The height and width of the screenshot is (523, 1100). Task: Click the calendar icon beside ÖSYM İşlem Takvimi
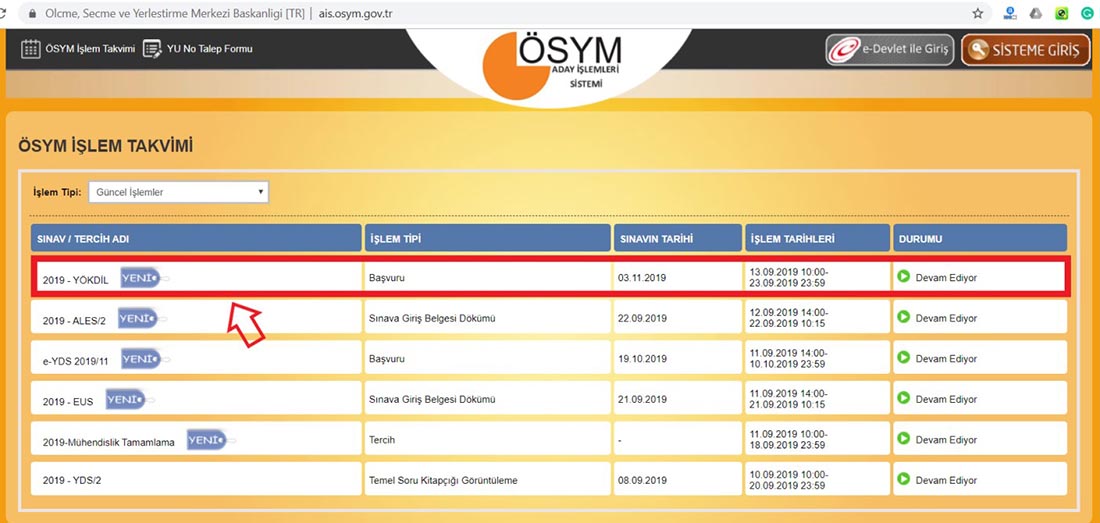[x=30, y=49]
